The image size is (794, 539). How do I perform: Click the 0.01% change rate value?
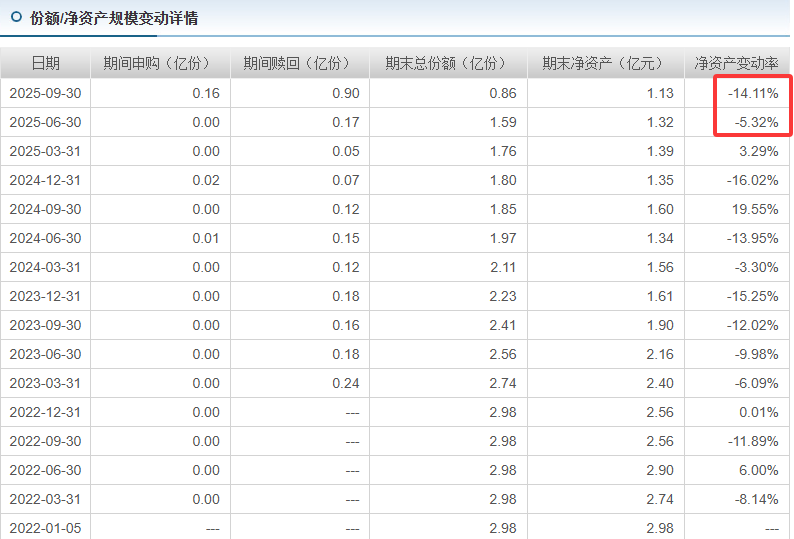click(759, 412)
